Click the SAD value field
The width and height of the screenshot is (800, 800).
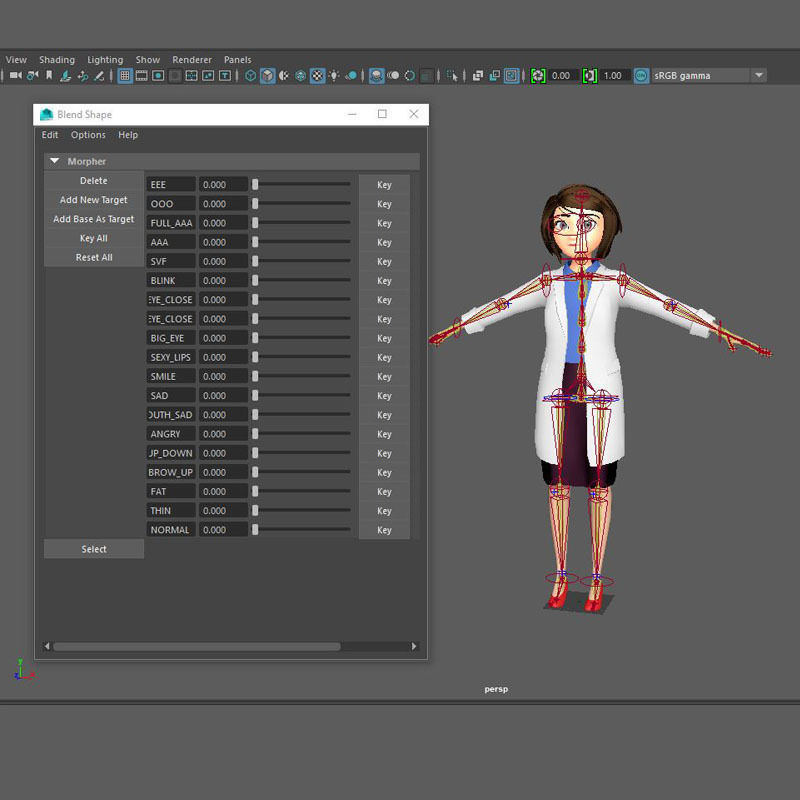coord(223,395)
